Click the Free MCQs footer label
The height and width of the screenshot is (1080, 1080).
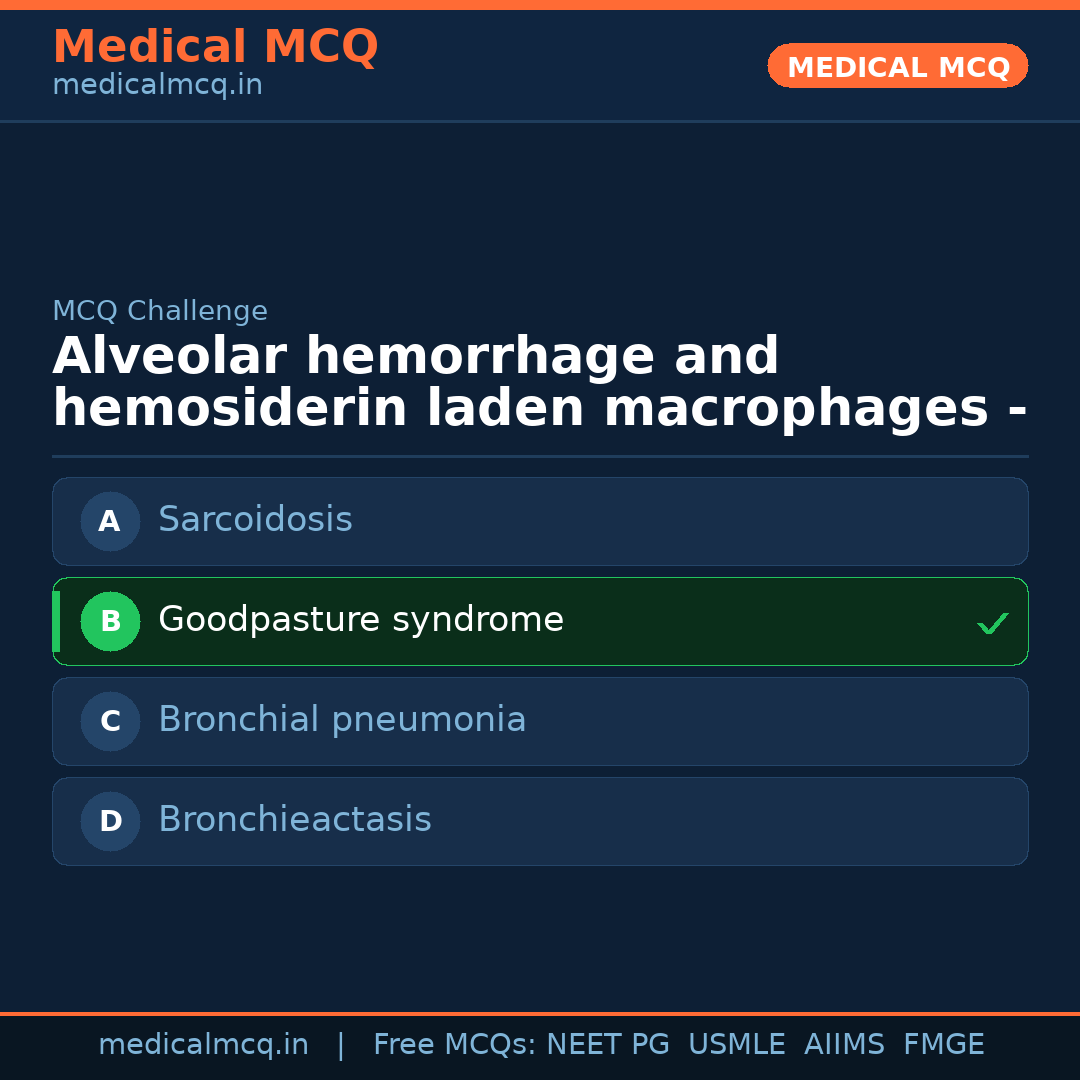tap(454, 1045)
